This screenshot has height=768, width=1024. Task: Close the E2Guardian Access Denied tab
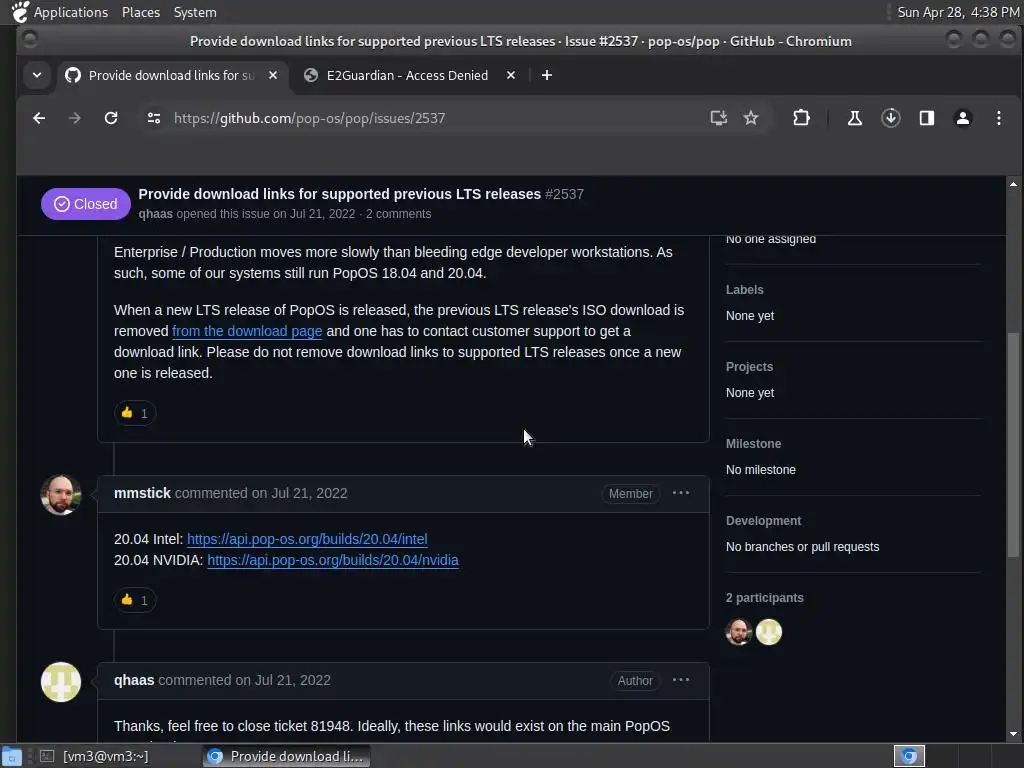point(511,75)
